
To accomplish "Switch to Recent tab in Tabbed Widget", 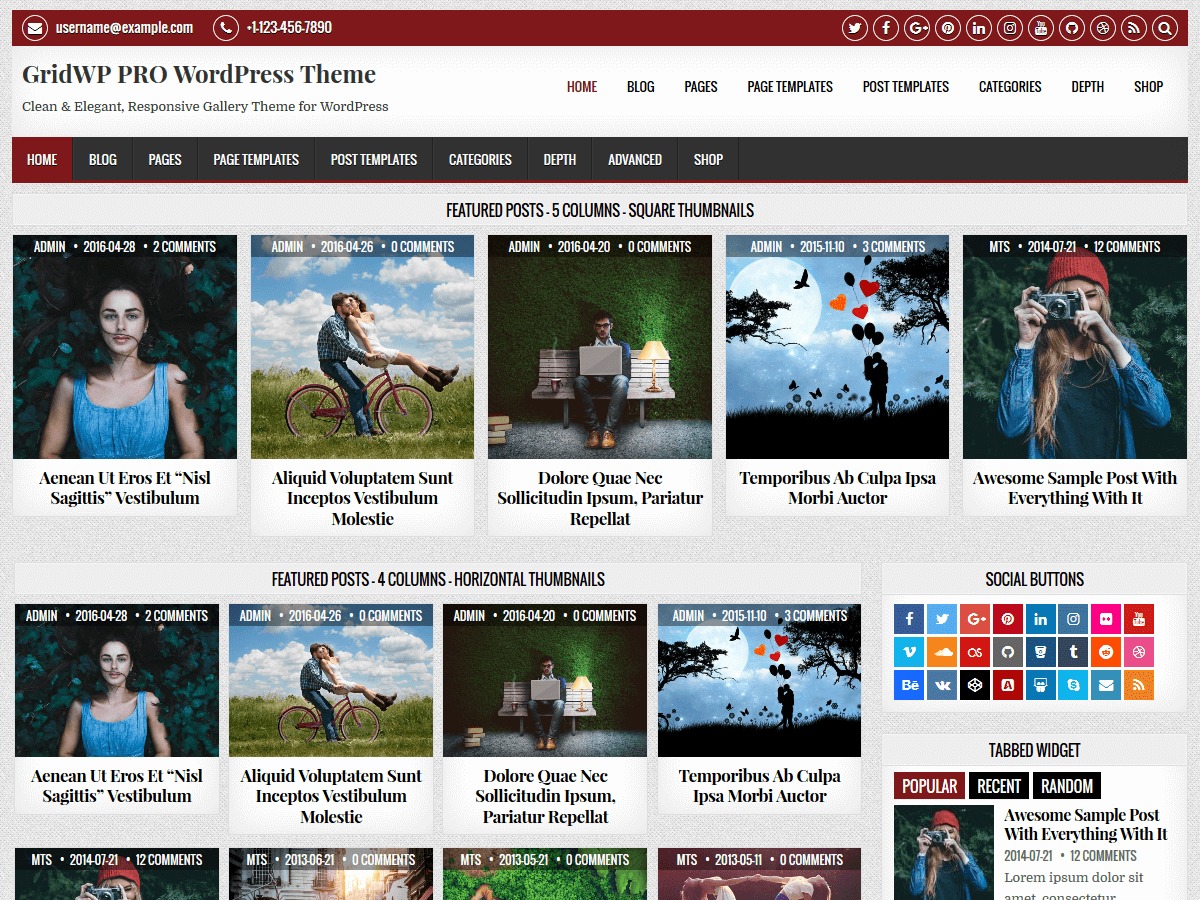I will click(999, 786).
